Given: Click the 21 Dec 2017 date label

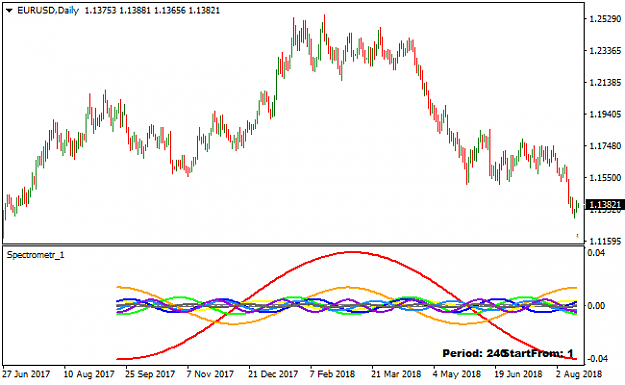Looking at the screenshot, I should [273, 374].
